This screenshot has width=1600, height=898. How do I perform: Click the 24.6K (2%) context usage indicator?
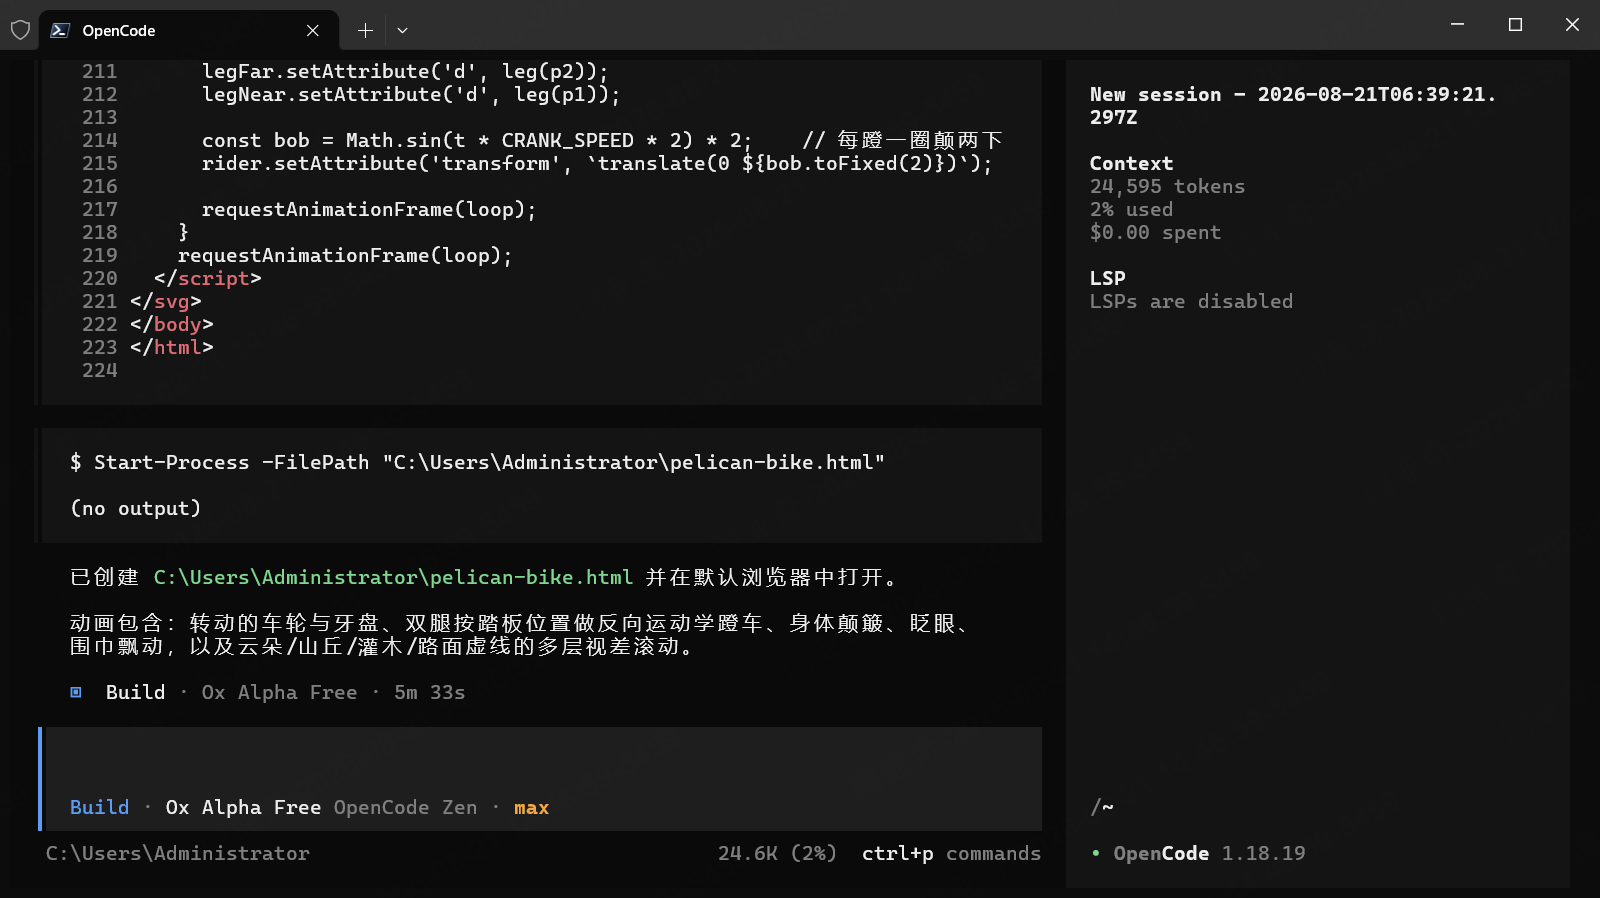pos(777,853)
